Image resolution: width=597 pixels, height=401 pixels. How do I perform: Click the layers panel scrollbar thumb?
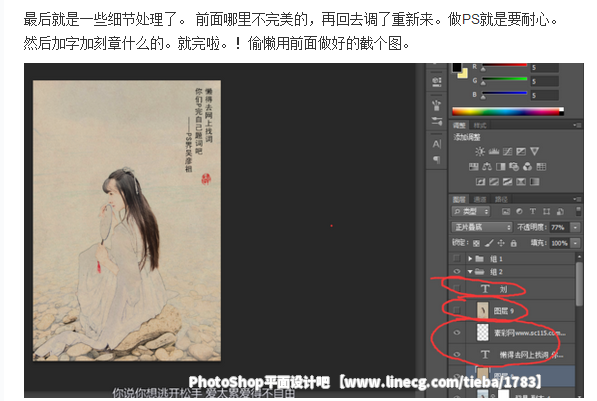(579, 283)
